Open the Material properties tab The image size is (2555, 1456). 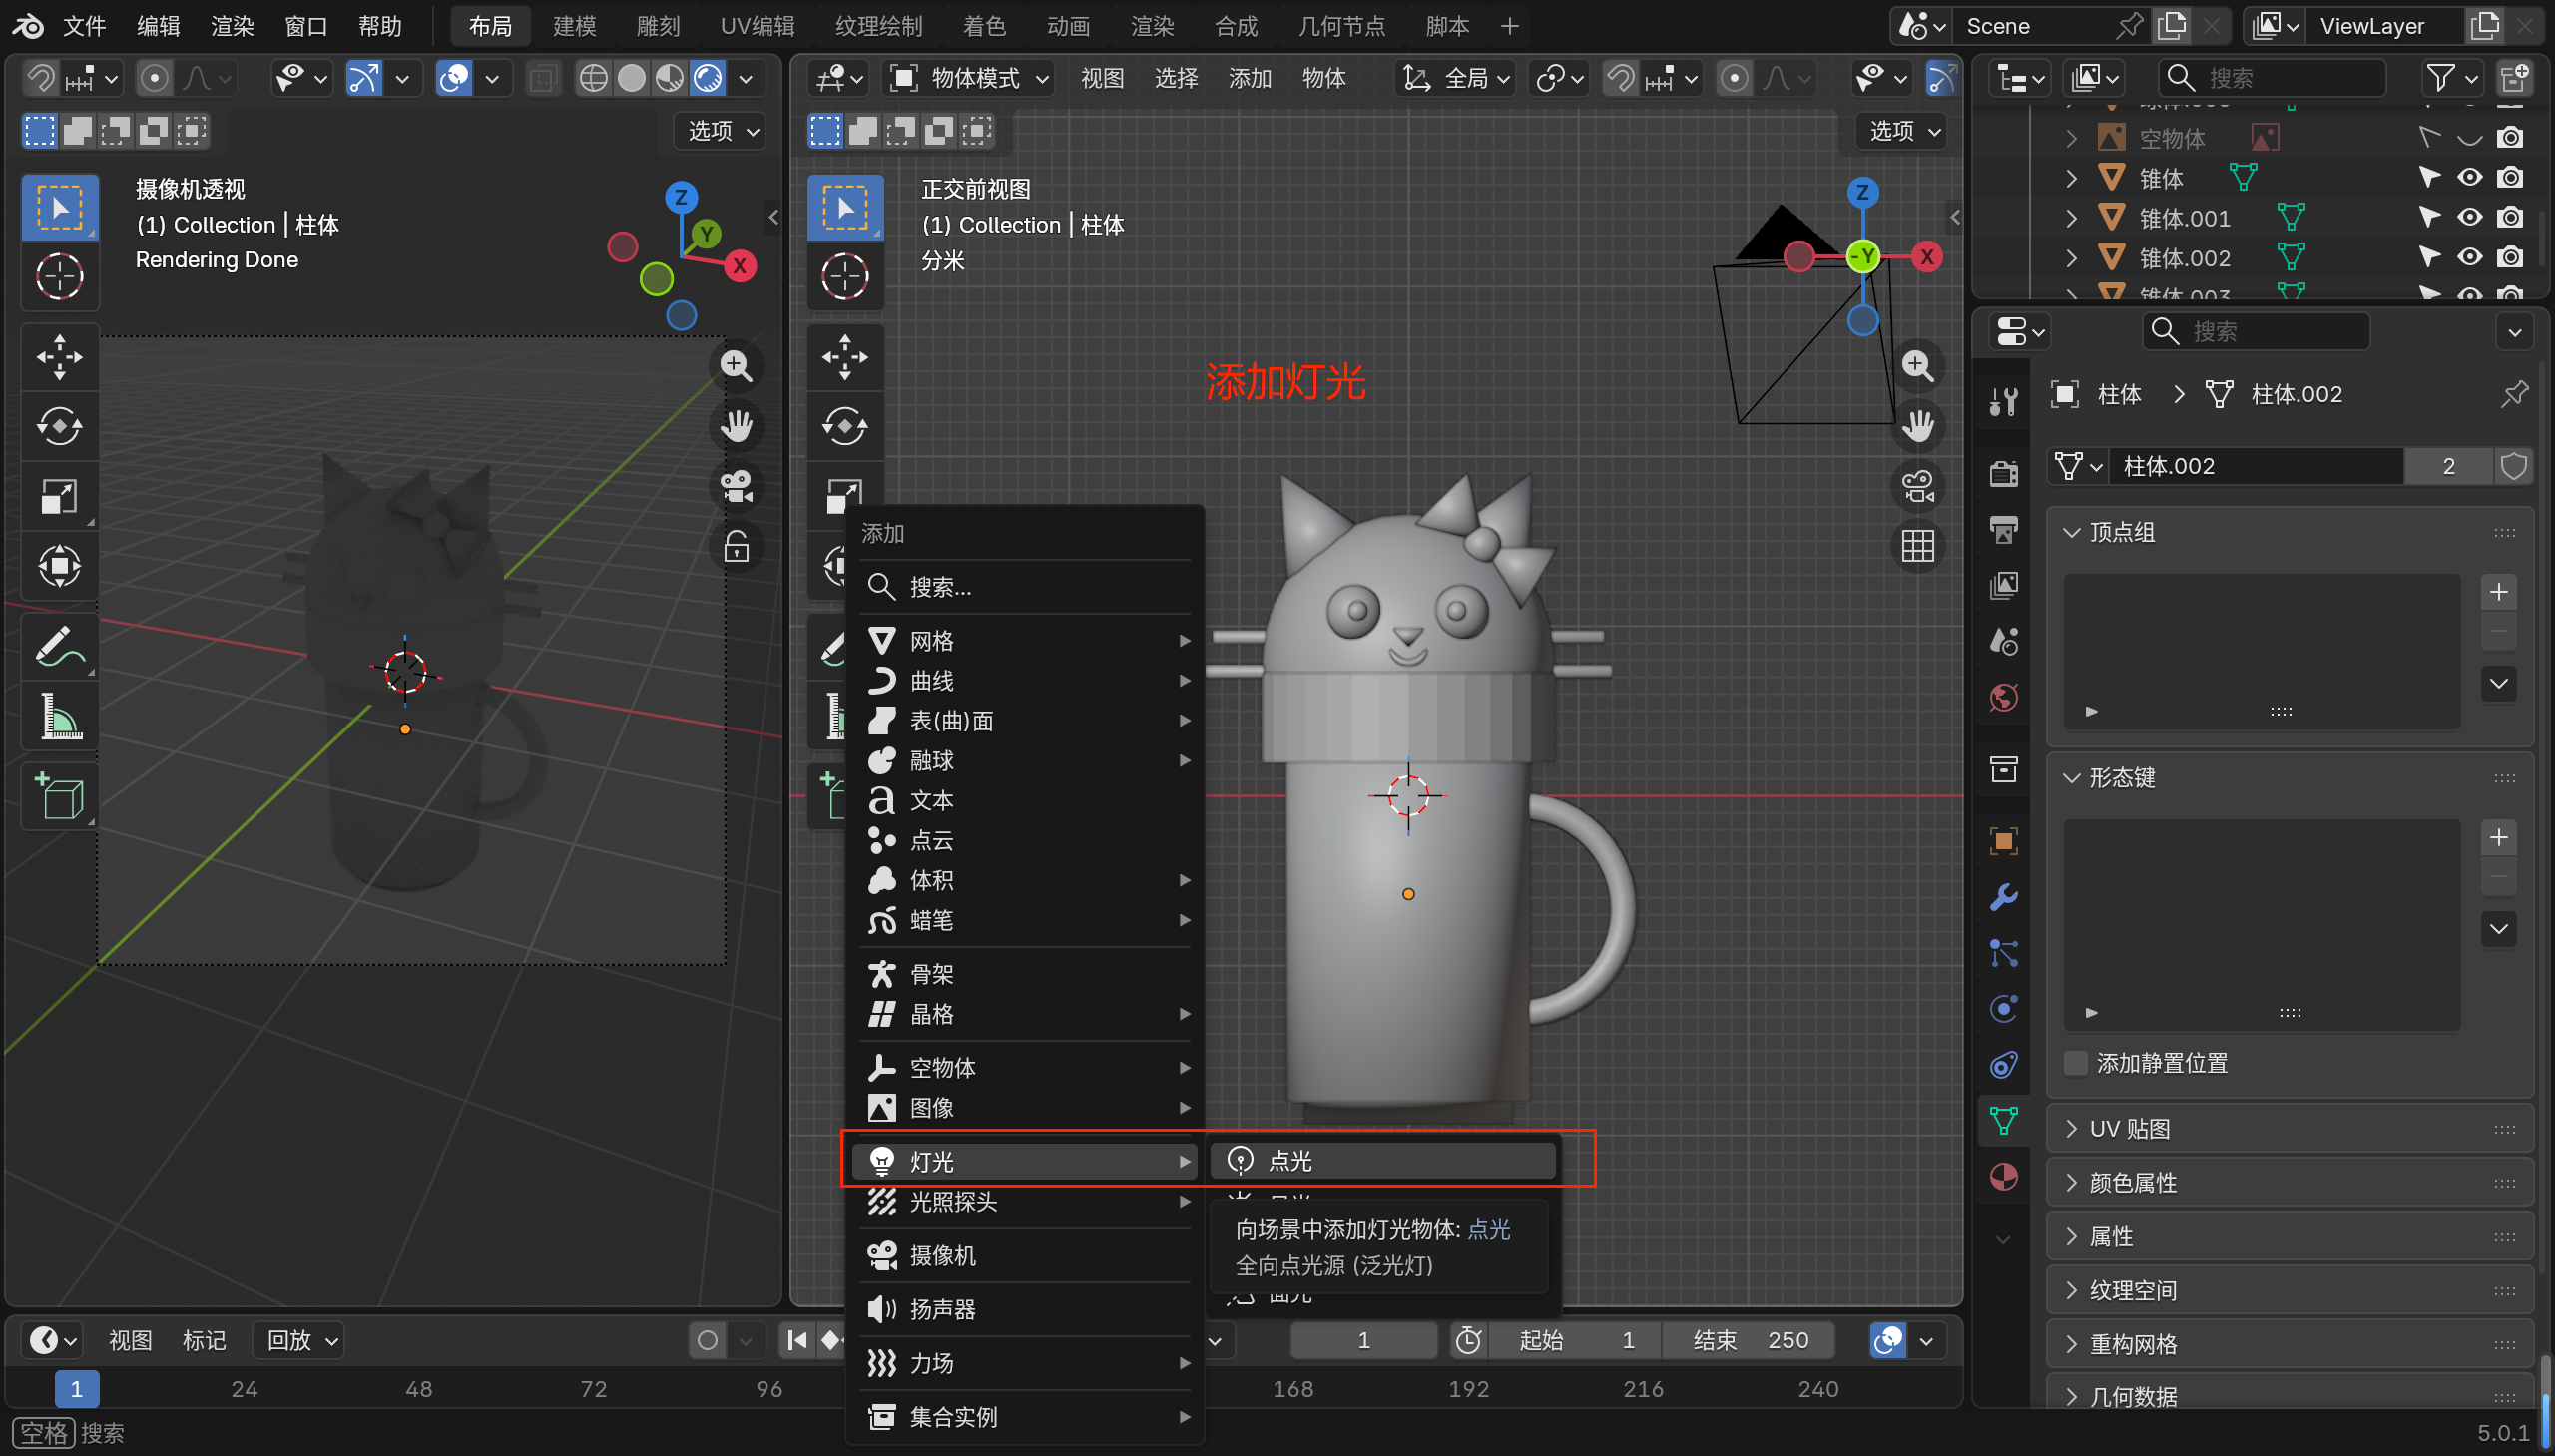[2003, 1177]
